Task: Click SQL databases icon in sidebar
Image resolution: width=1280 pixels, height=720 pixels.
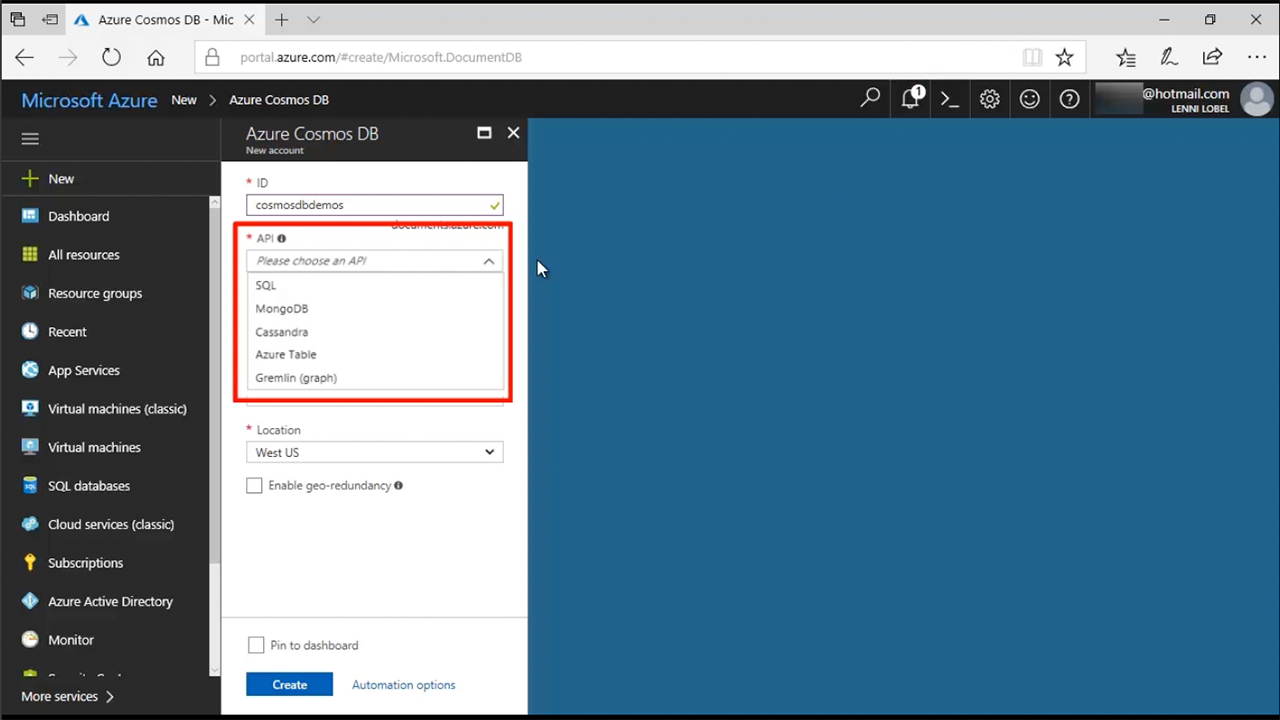Action: tap(30, 486)
